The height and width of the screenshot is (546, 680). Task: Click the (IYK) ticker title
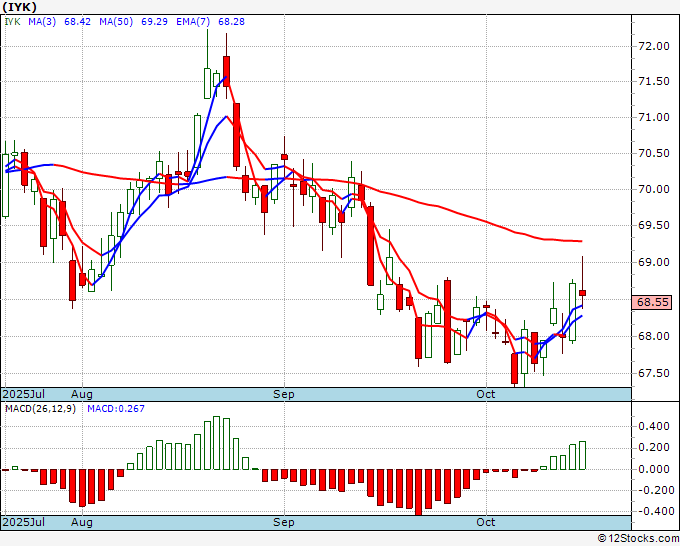pyautogui.click(x=19, y=7)
